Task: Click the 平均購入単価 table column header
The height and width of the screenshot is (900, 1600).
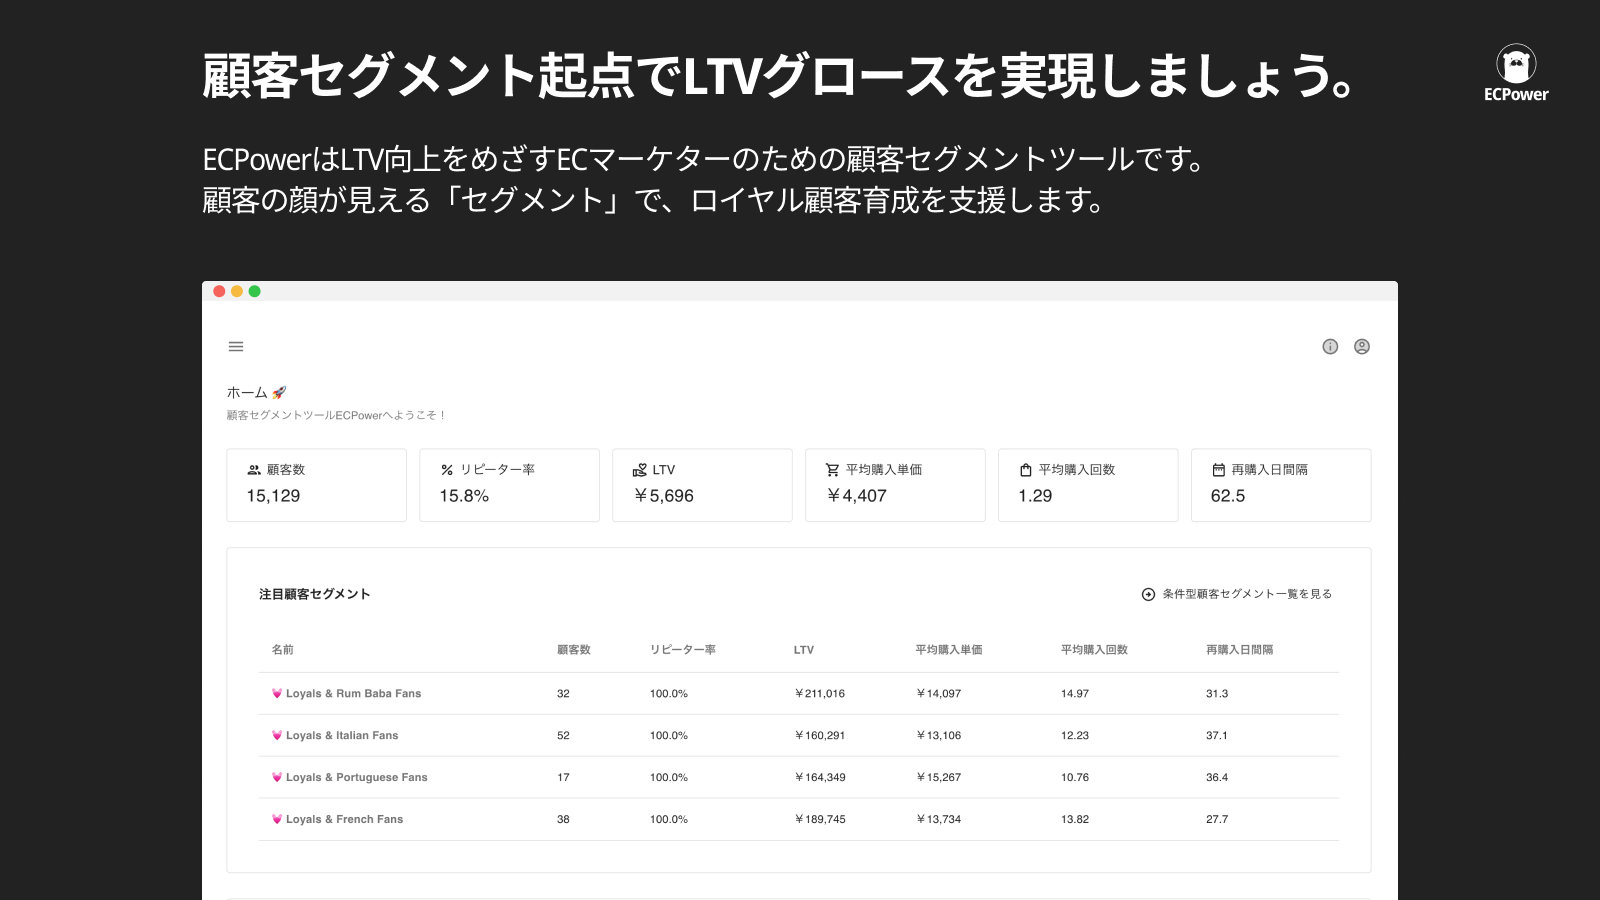Action: pos(949,650)
